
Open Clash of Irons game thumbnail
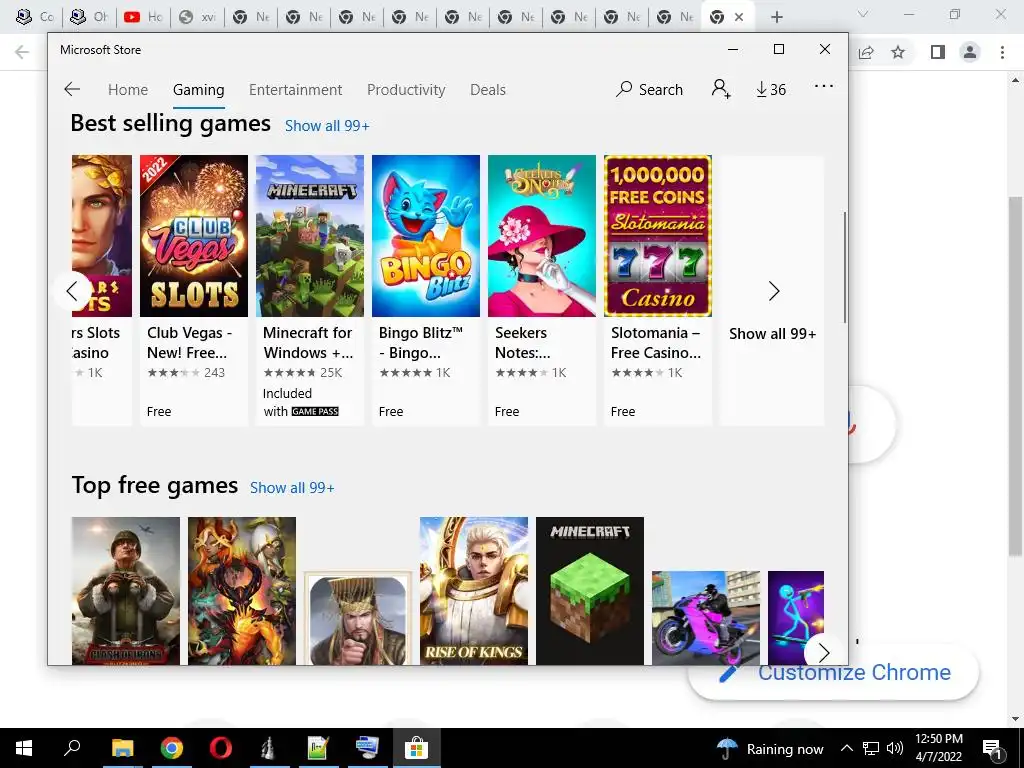[125, 591]
